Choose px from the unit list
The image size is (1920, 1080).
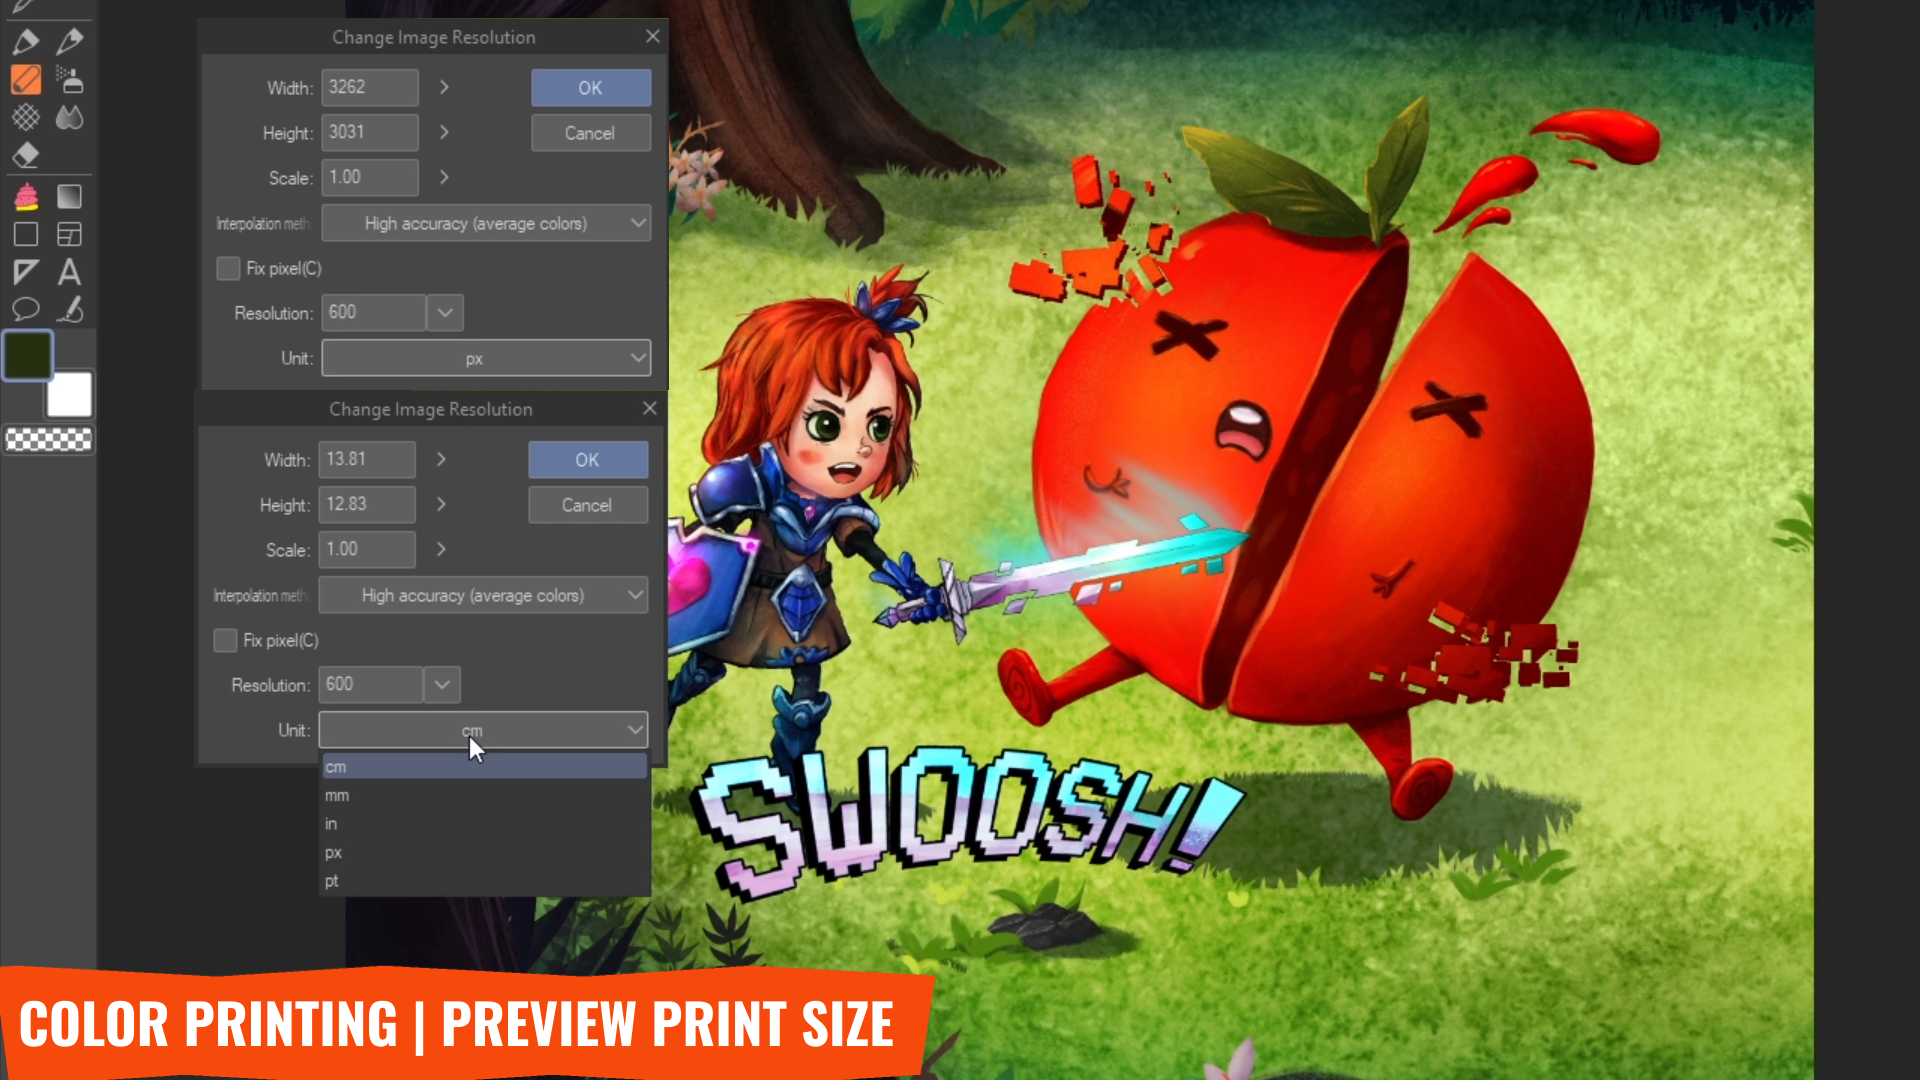(x=484, y=852)
